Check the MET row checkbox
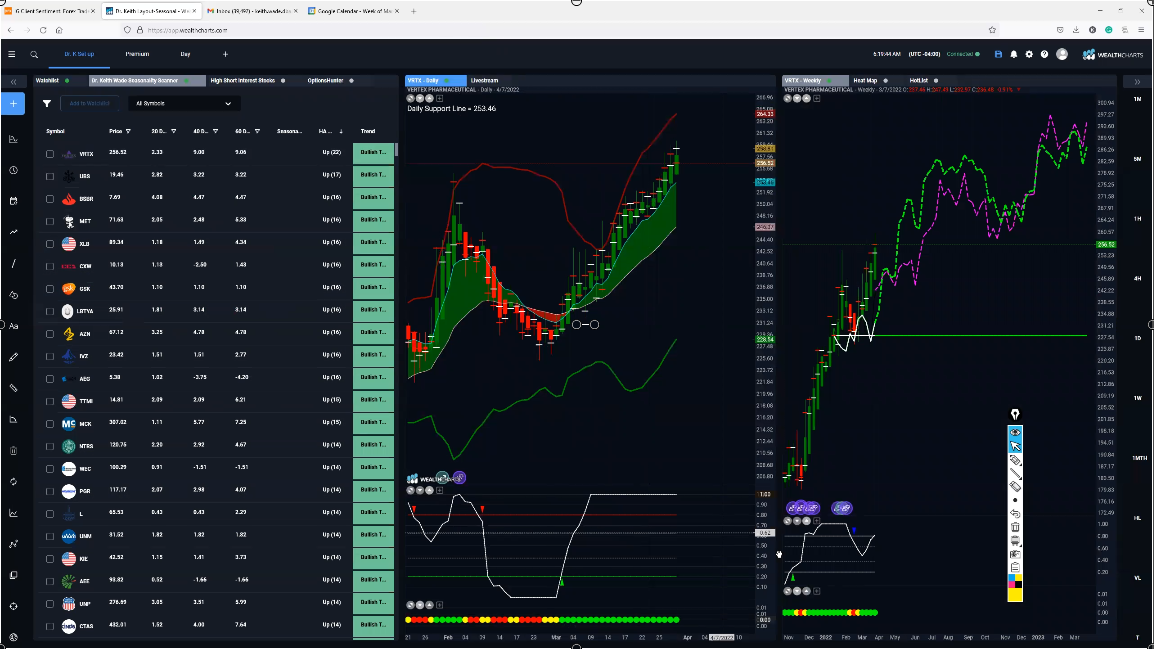Image resolution: width=1154 pixels, height=649 pixels. tap(50, 221)
